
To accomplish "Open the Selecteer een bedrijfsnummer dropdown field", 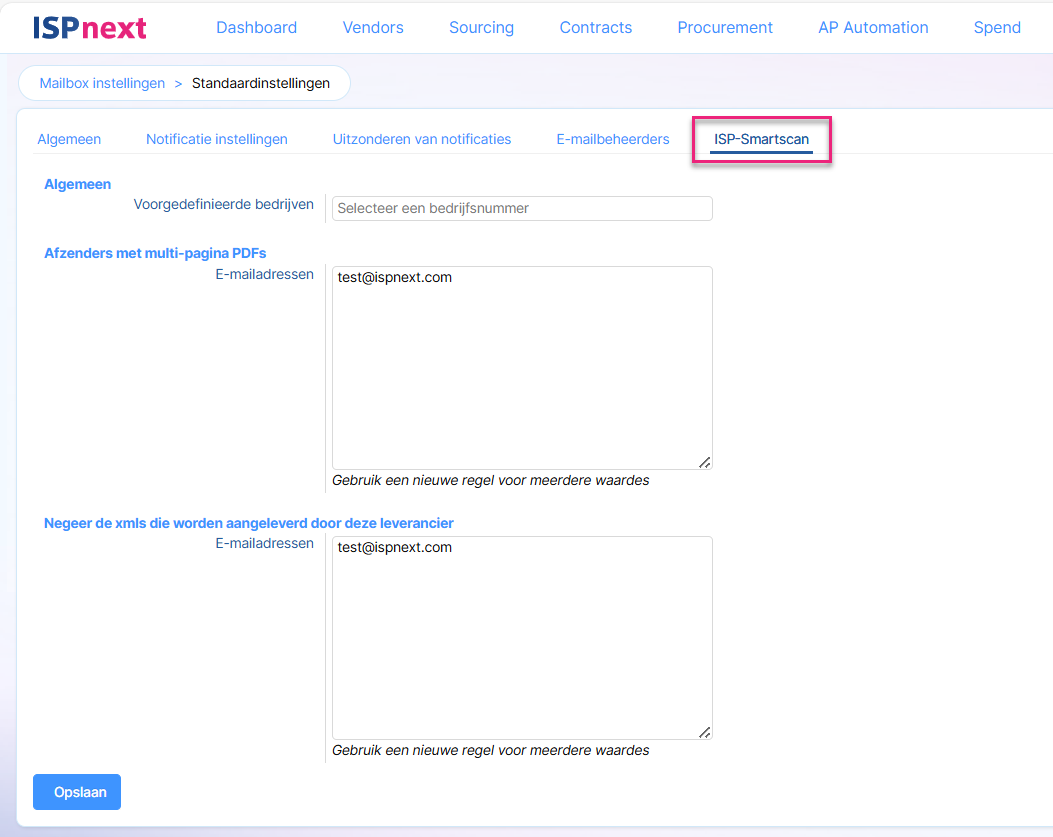I will click(522, 208).
